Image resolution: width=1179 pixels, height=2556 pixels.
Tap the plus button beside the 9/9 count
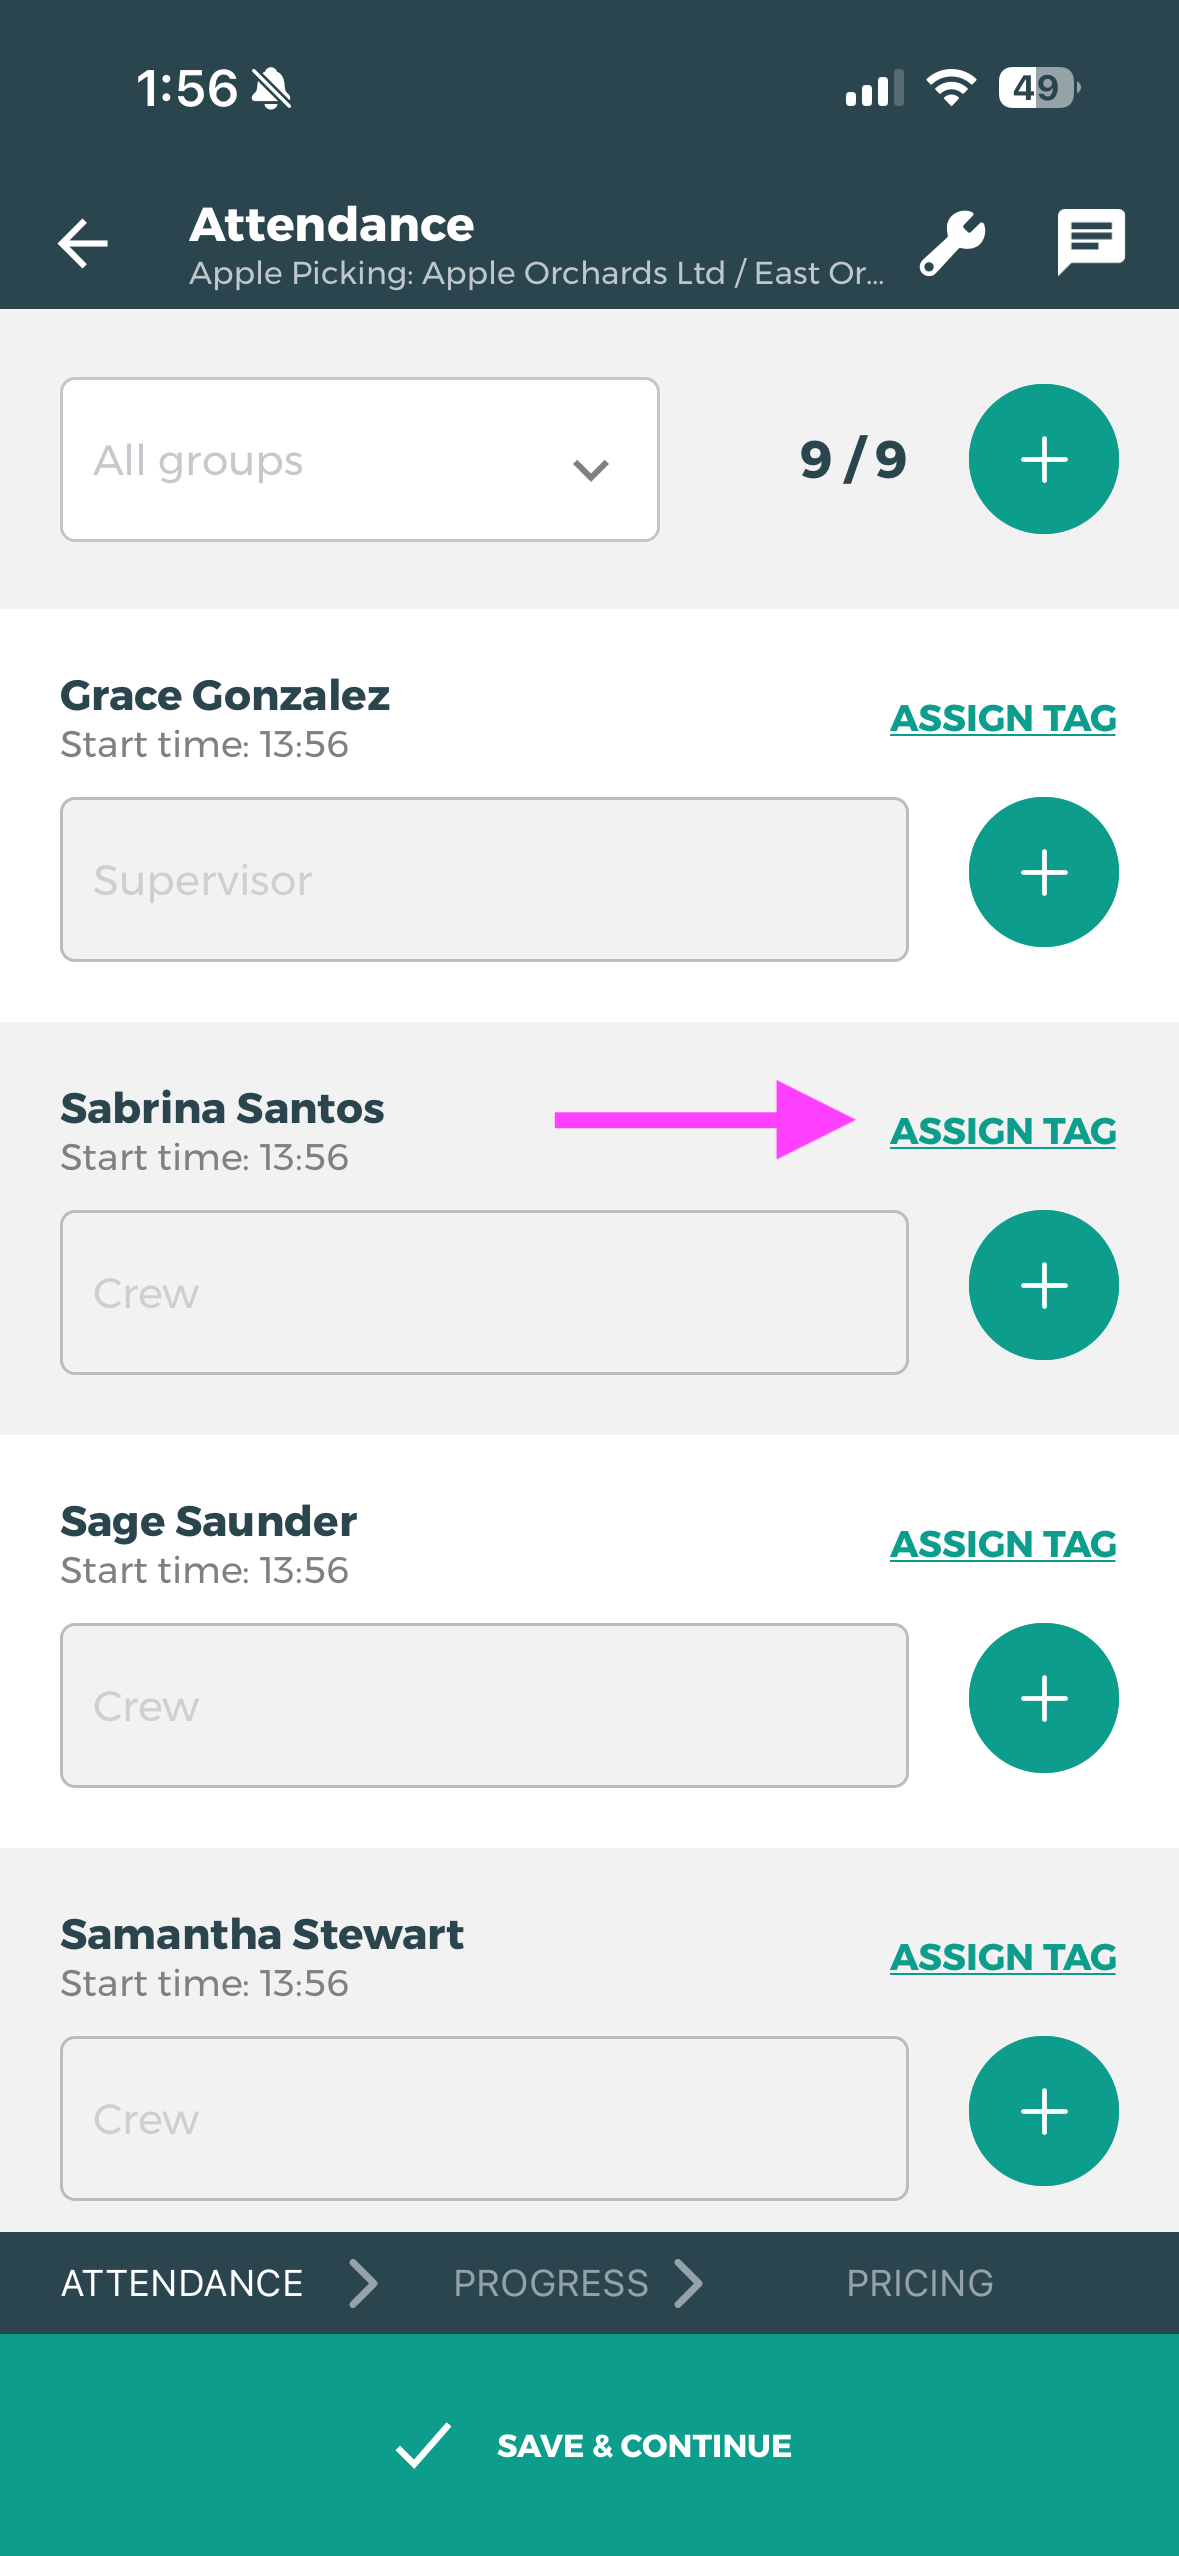tap(1043, 459)
